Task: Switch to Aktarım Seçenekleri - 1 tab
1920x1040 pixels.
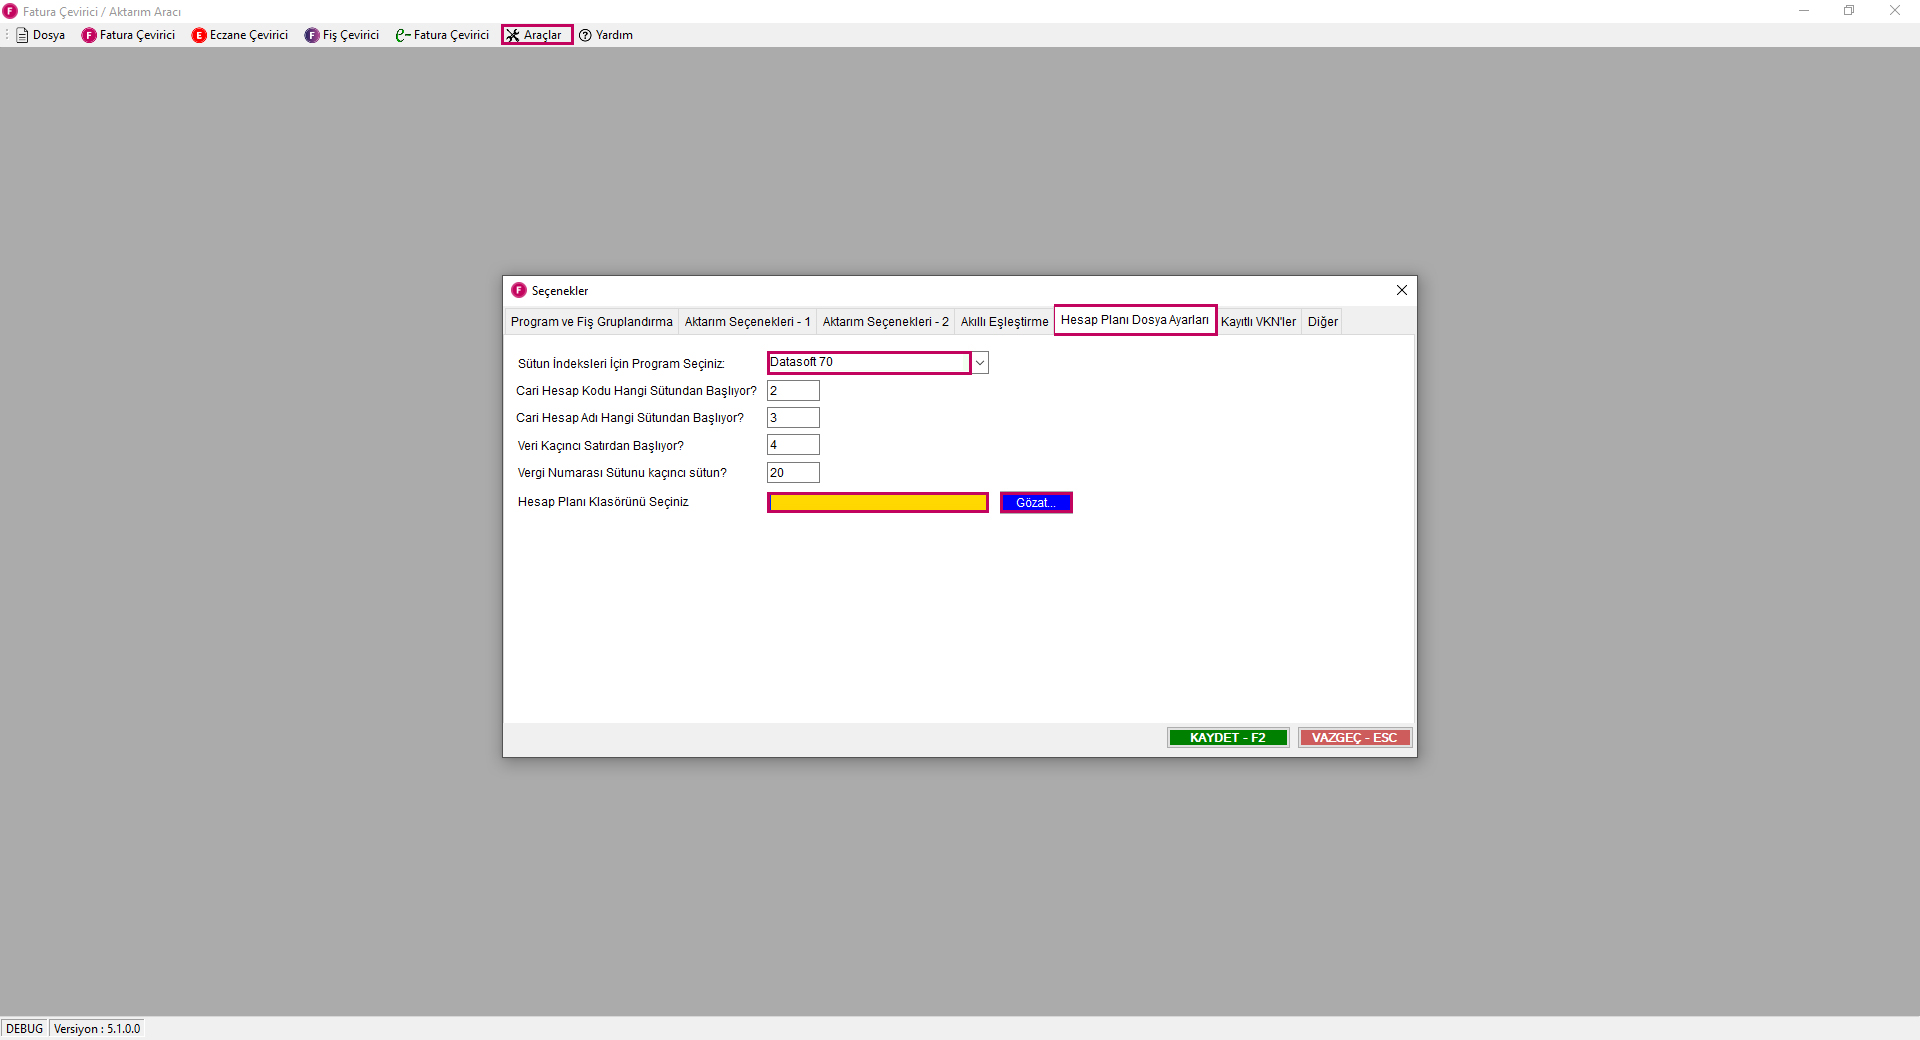Action: 747,322
